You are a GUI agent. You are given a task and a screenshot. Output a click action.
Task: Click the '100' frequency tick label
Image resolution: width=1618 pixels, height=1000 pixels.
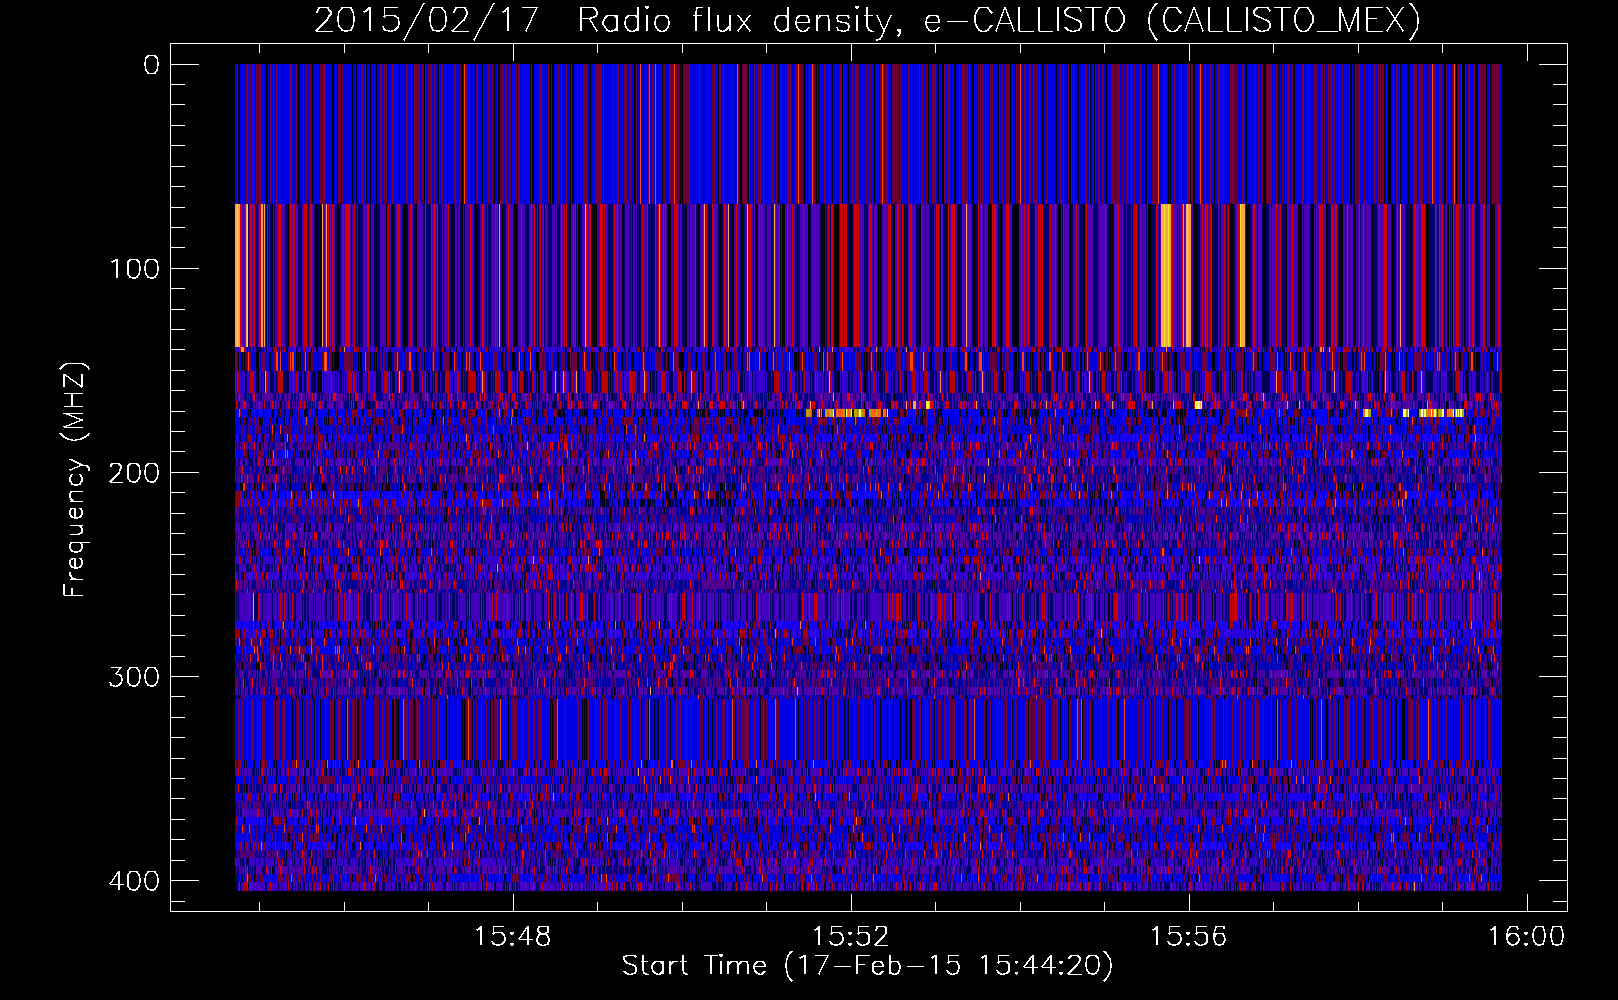pyautogui.click(x=134, y=269)
